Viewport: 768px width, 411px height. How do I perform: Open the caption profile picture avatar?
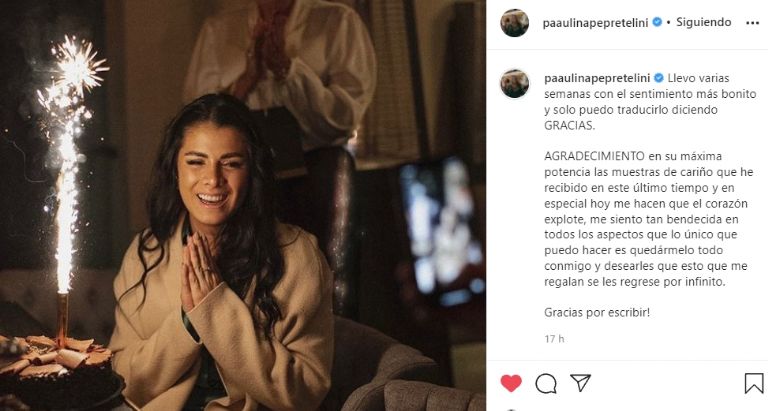click(514, 83)
